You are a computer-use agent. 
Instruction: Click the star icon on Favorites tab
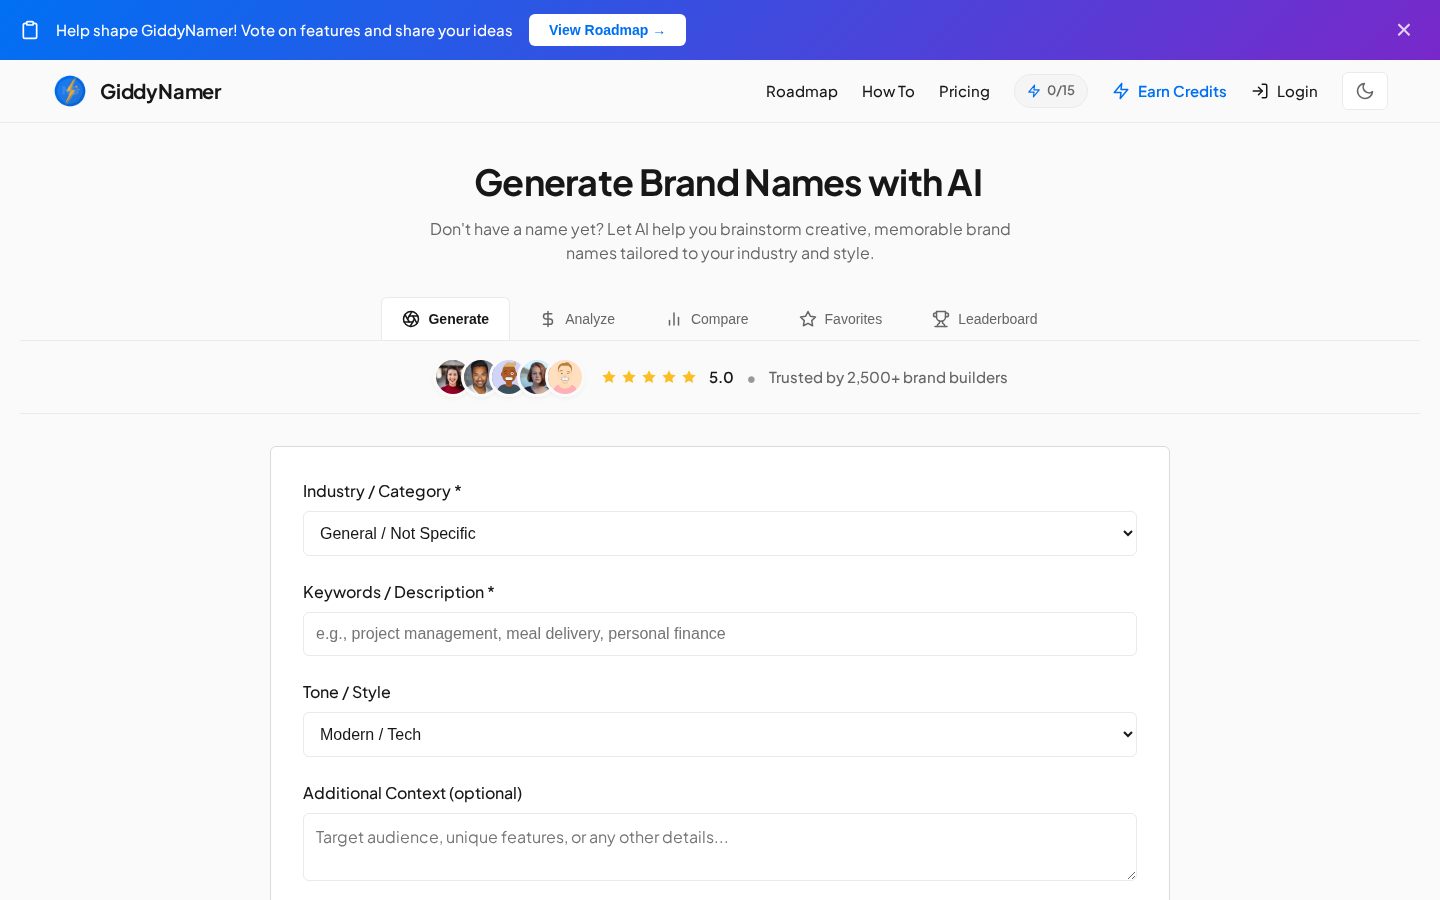[x=808, y=319]
